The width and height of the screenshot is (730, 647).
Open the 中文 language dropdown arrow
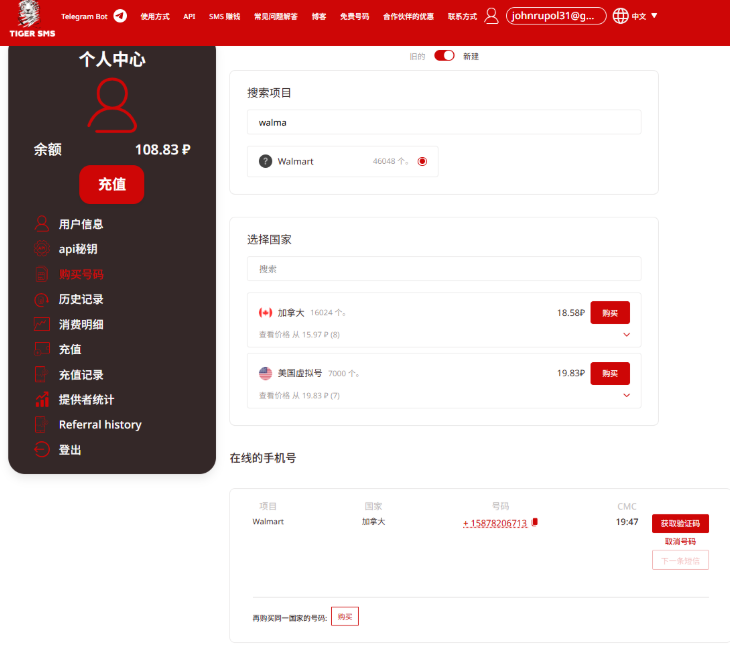(654, 16)
